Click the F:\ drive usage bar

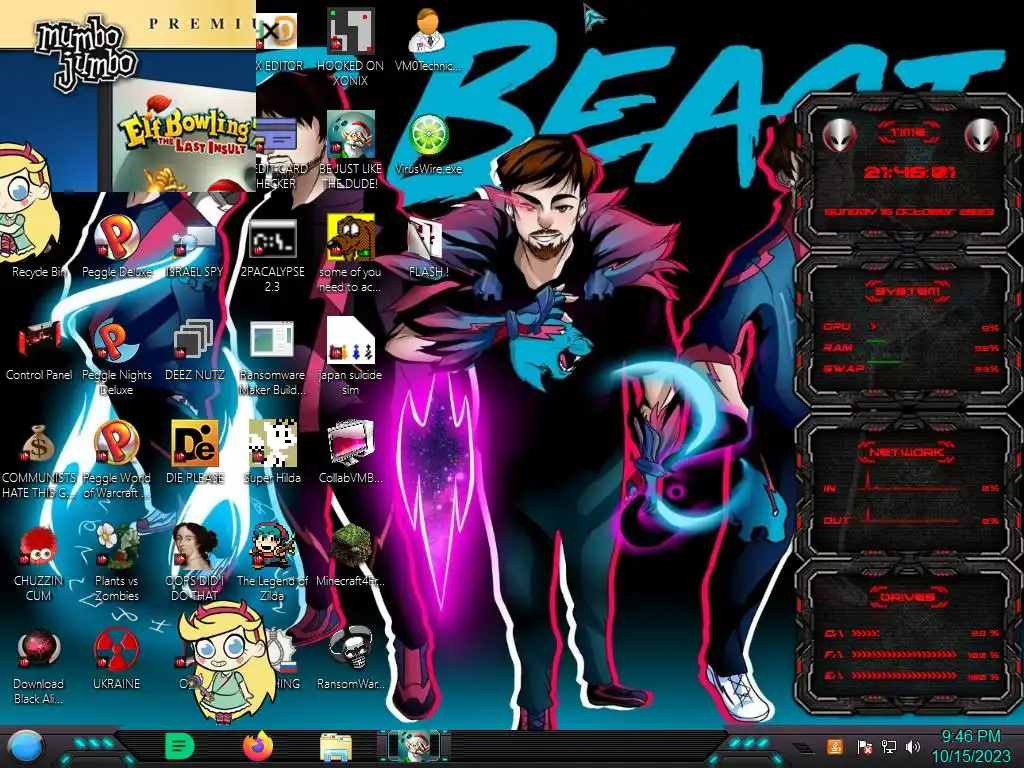click(x=912, y=654)
